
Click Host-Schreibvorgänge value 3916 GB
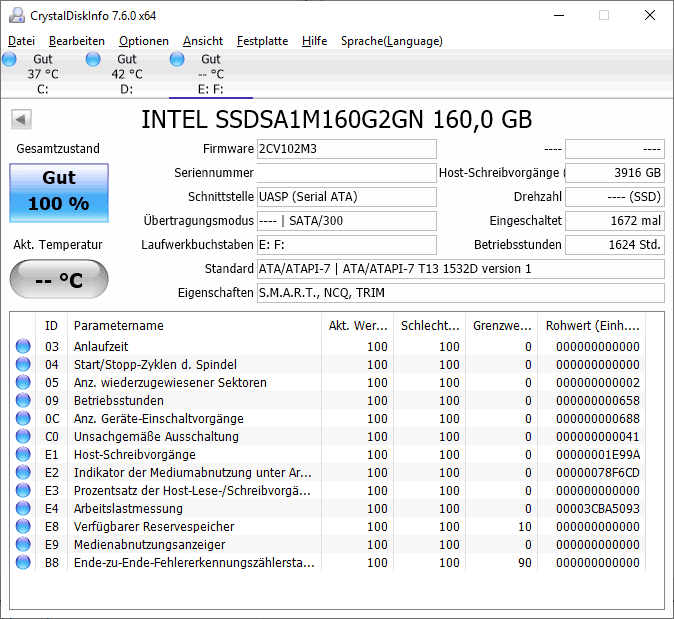[615, 173]
